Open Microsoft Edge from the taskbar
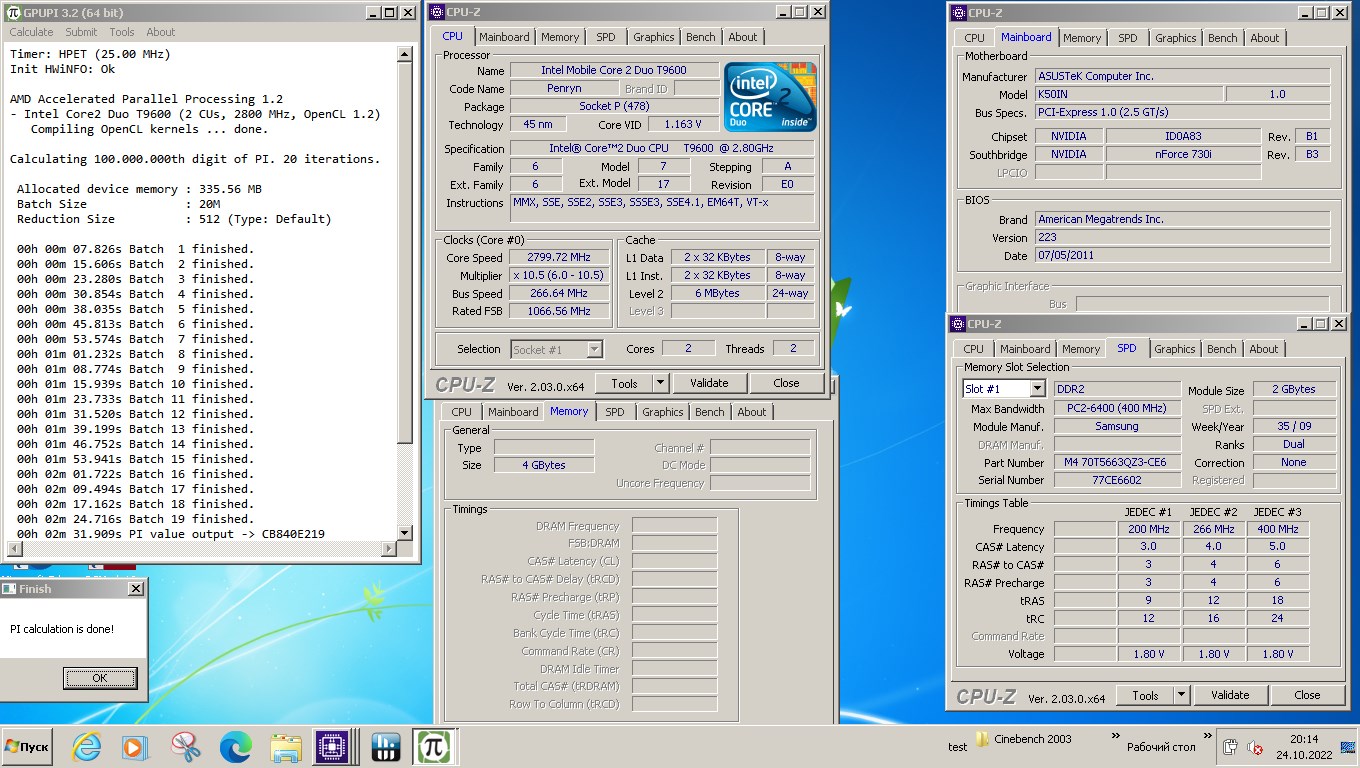The width and height of the screenshot is (1360, 768). [236, 746]
